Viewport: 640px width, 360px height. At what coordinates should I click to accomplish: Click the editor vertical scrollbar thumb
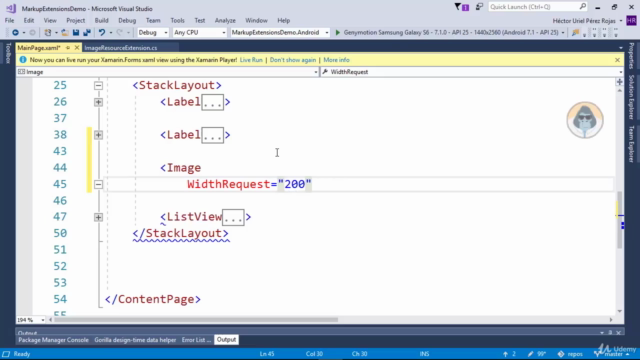coord(620,220)
